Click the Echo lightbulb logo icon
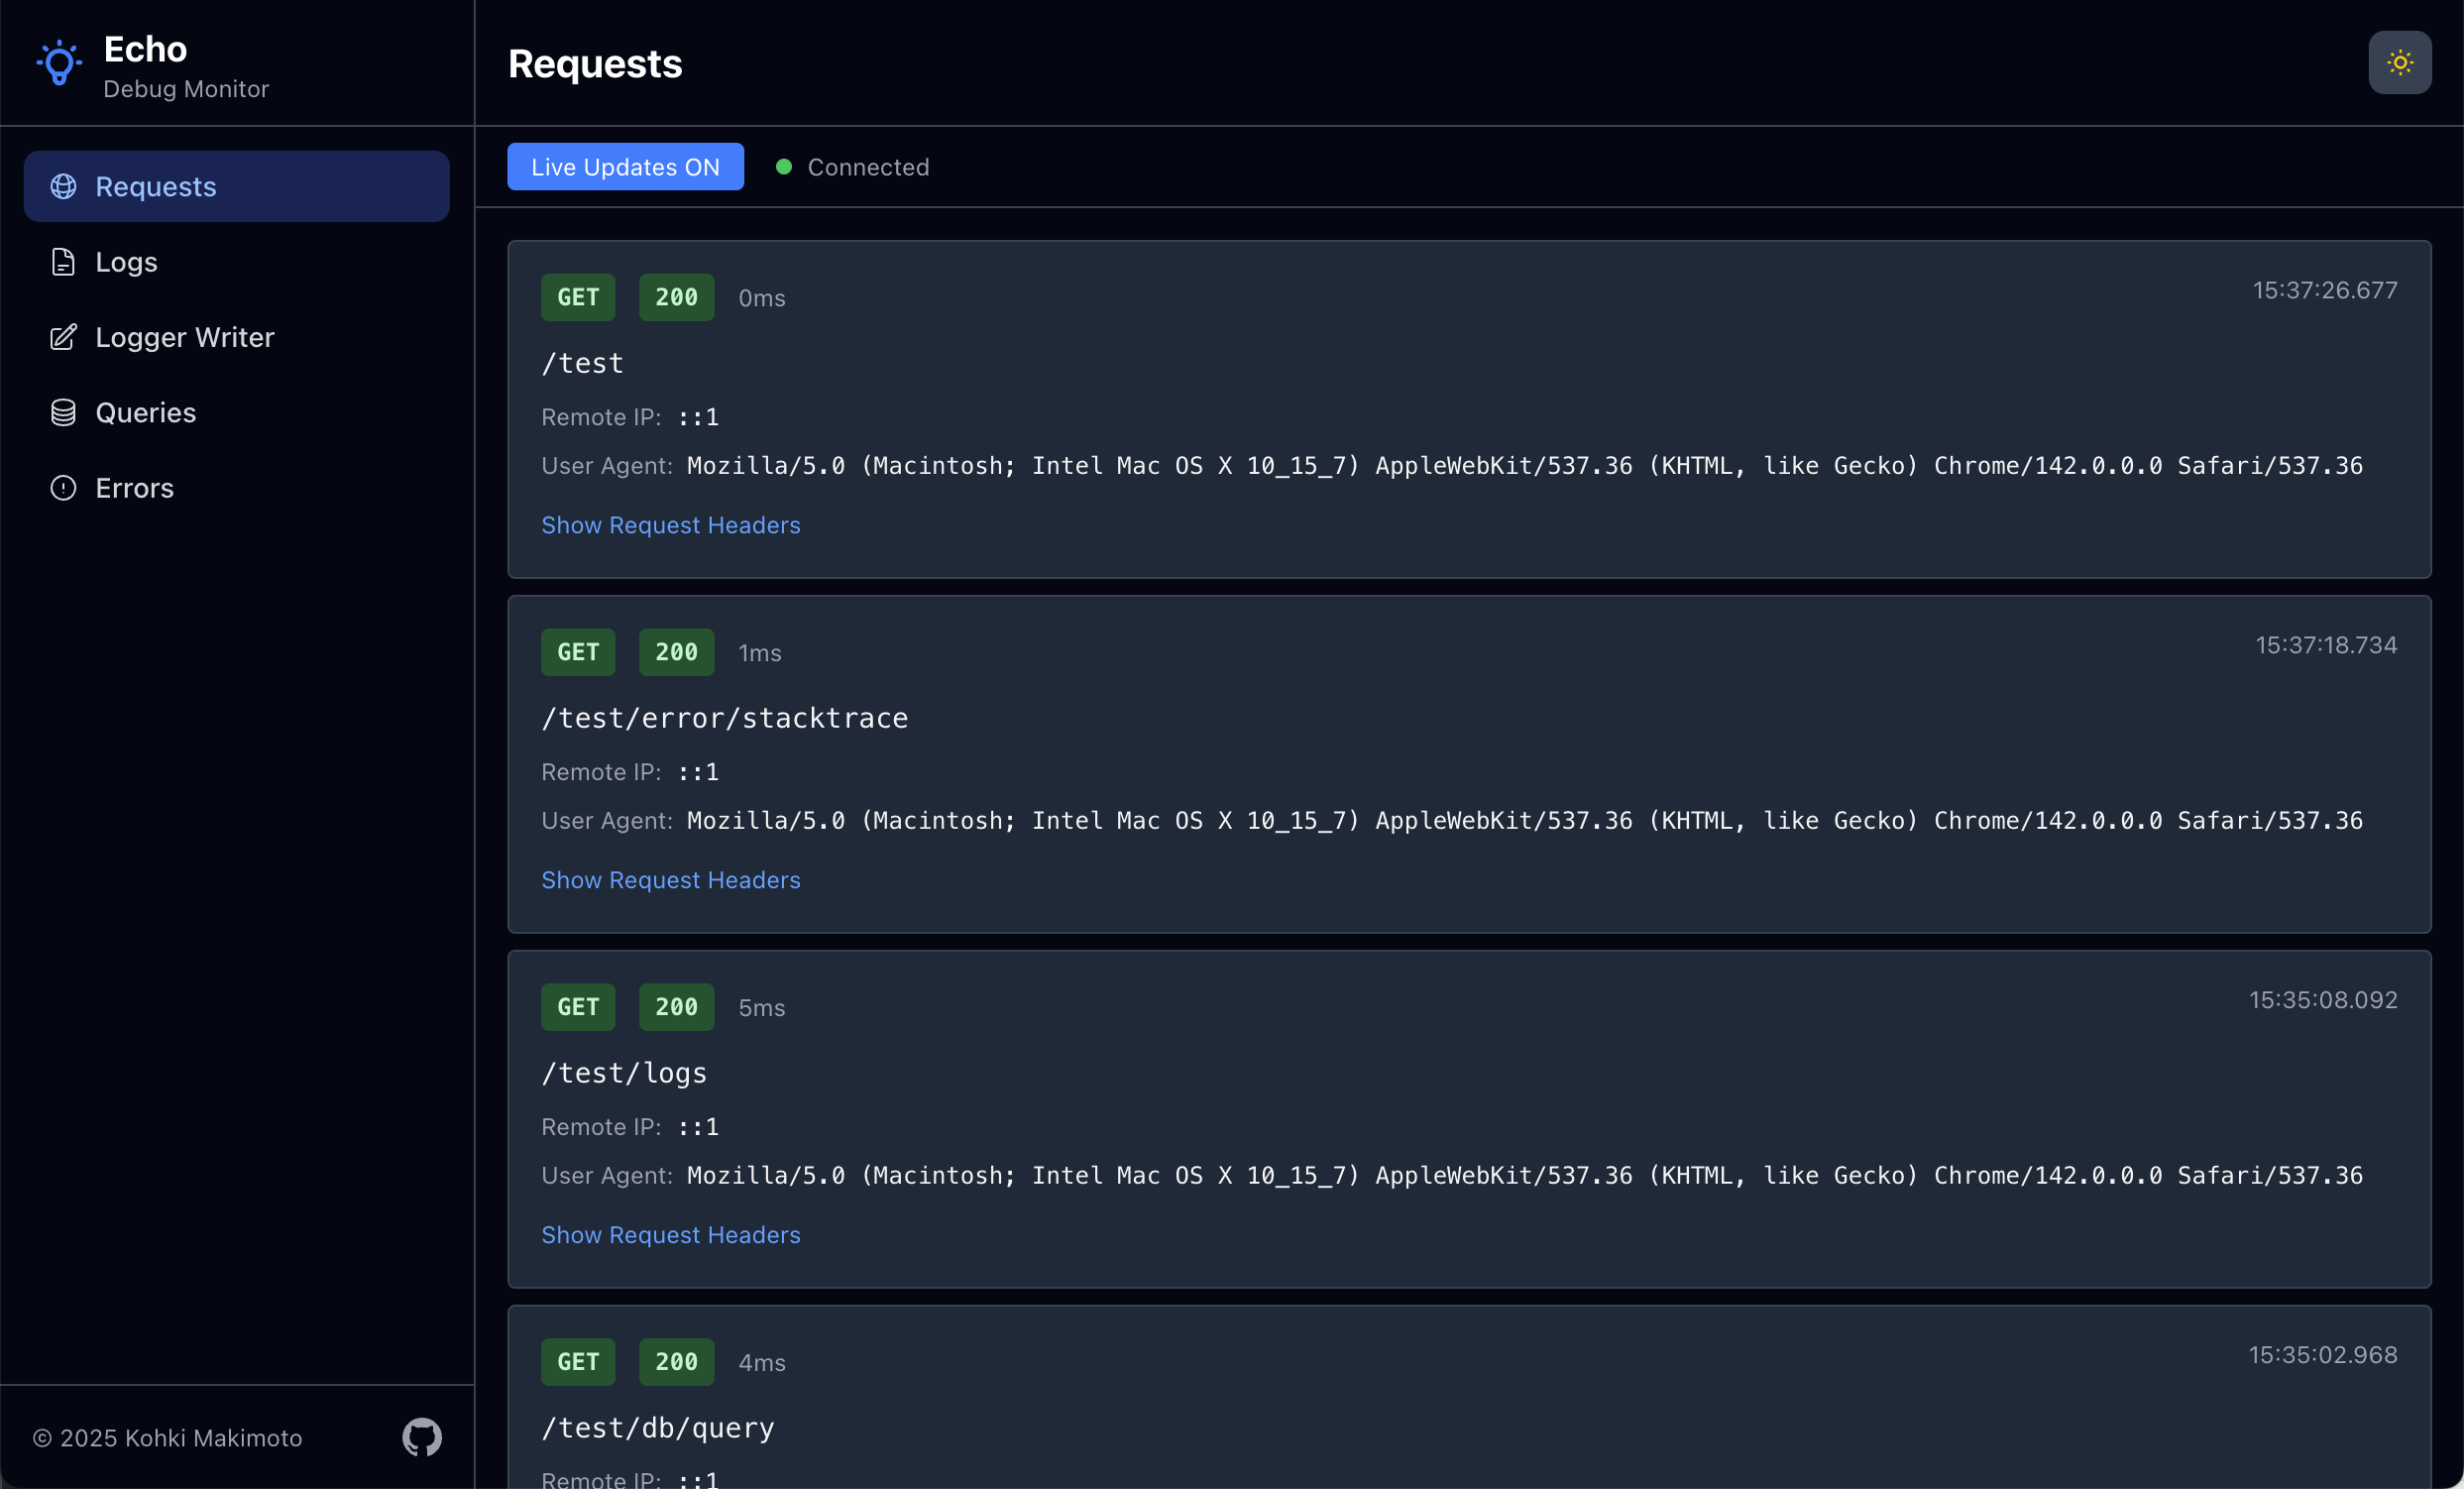The width and height of the screenshot is (2464, 1489). point(59,64)
